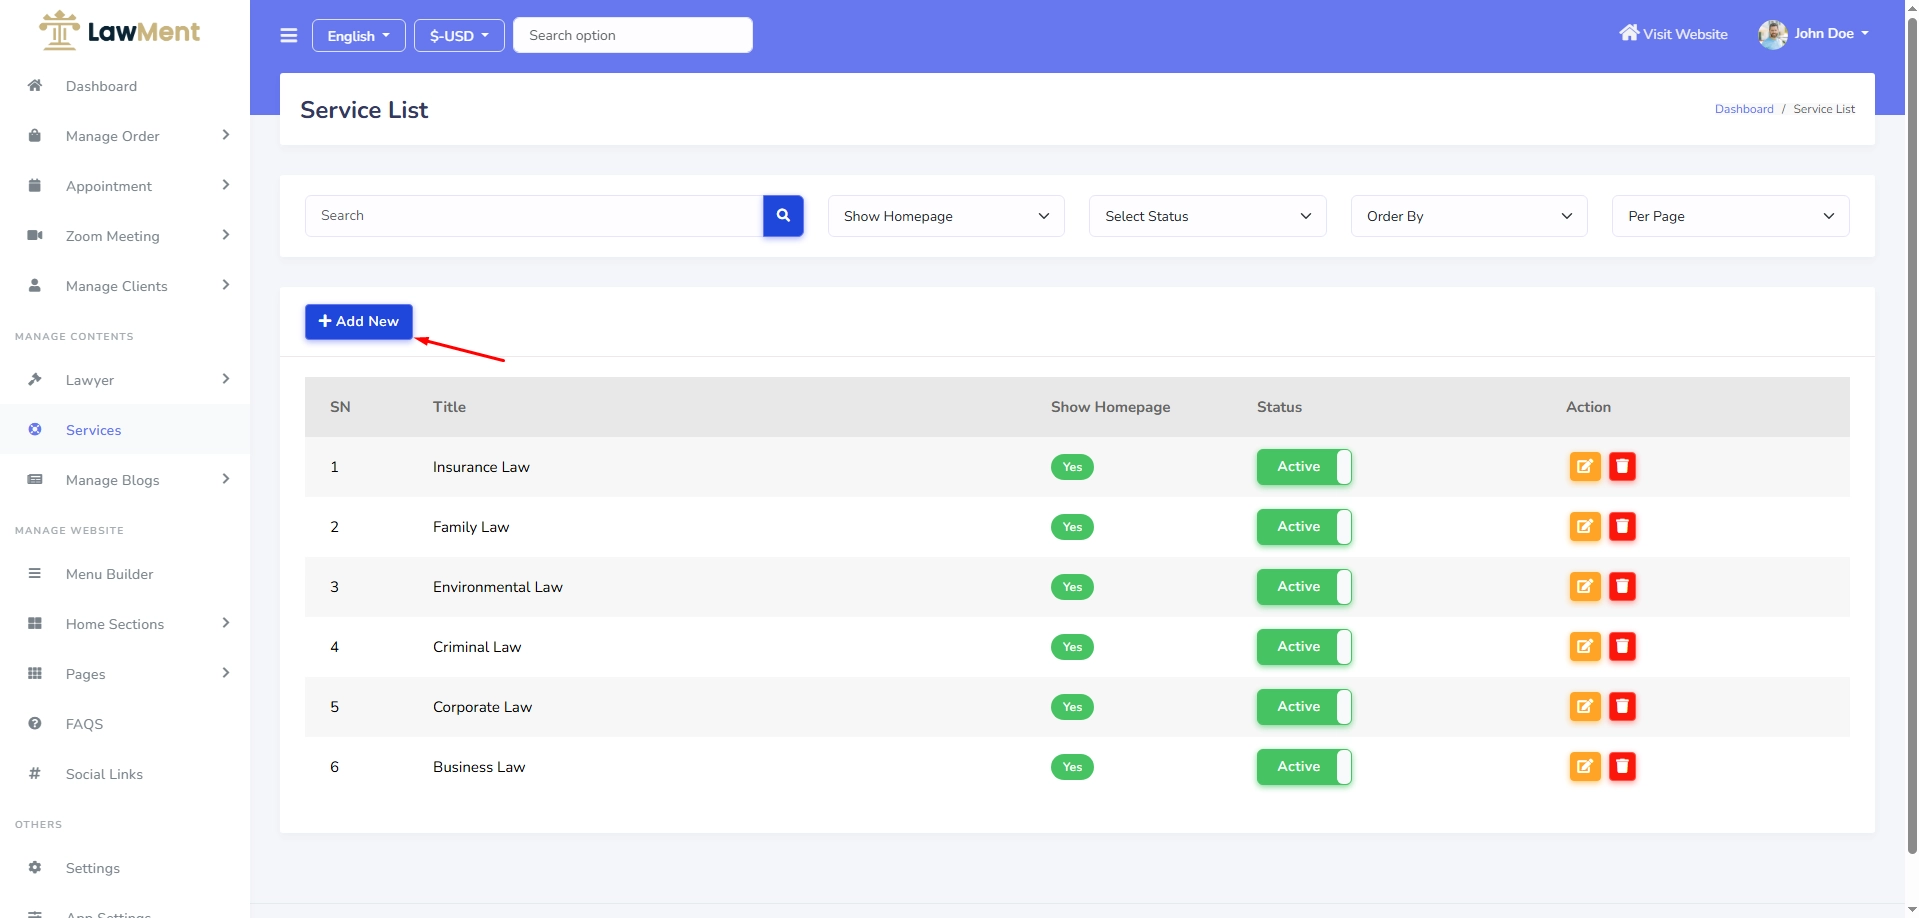Screen dimensions: 1919x918
Task: Focus the service list Search field
Action: 534,216
